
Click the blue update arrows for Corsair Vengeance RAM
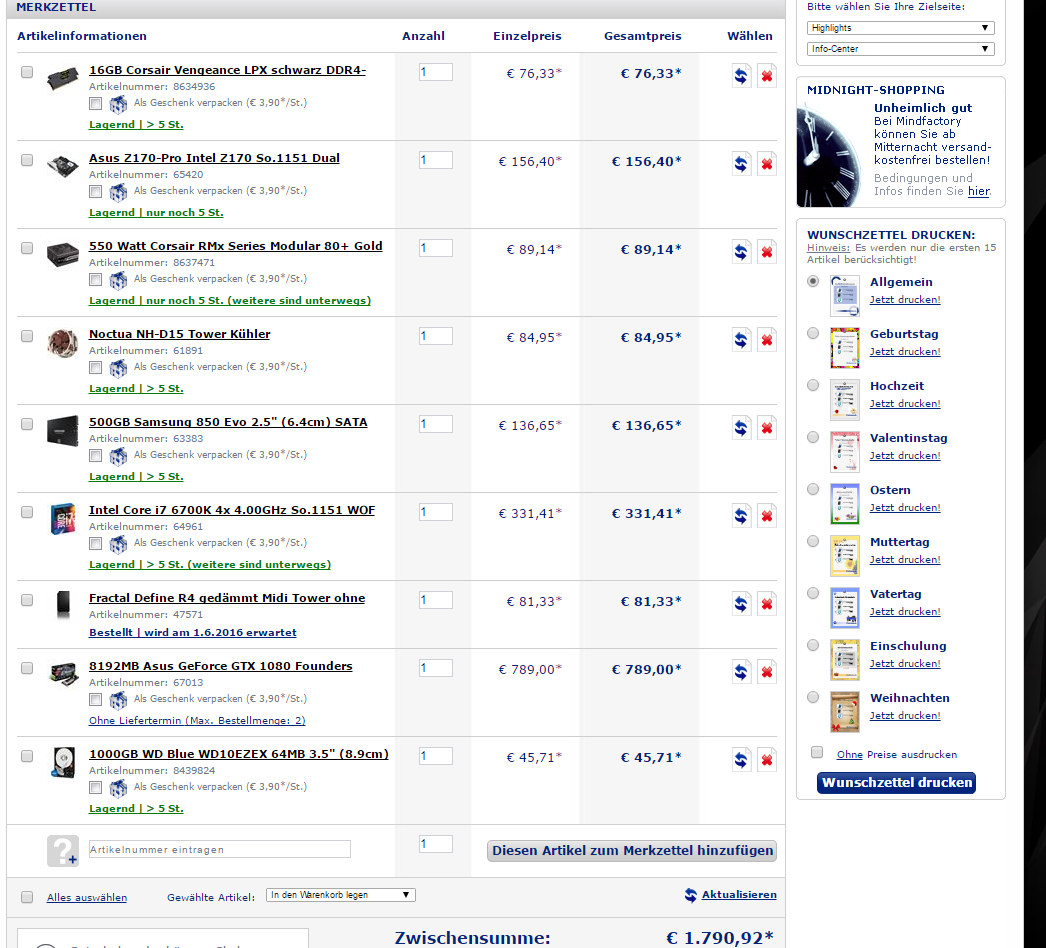tap(741, 76)
